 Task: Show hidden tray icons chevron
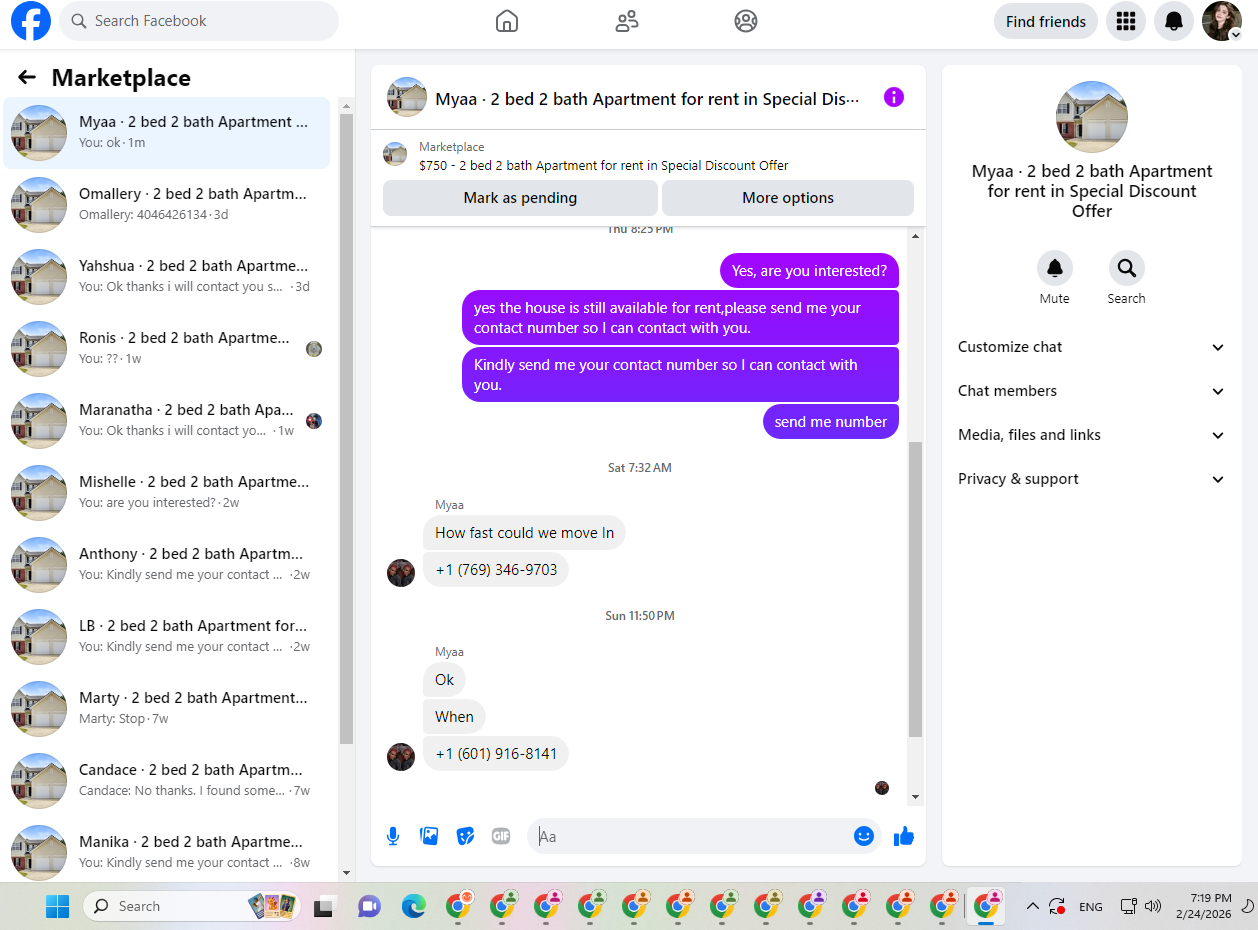coord(1032,906)
